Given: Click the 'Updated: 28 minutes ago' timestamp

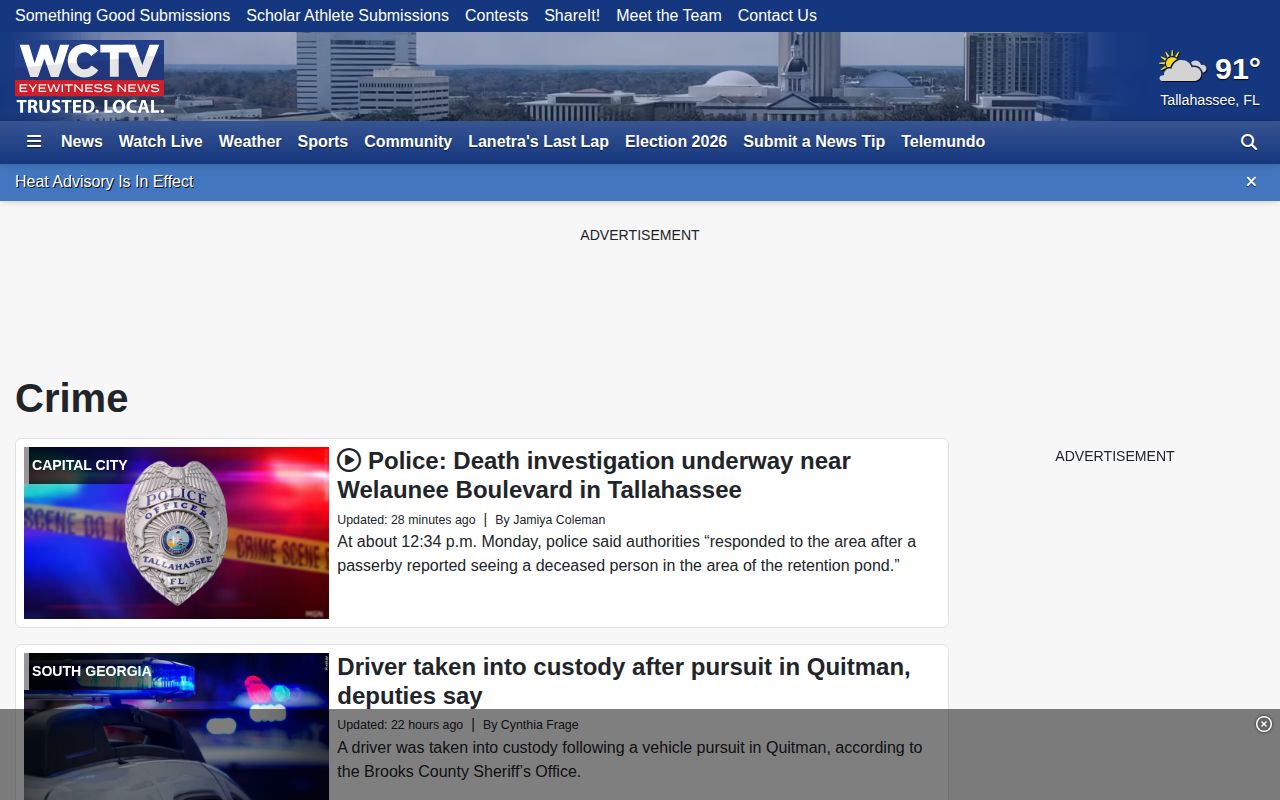Looking at the screenshot, I should pyautogui.click(x=406, y=520).
